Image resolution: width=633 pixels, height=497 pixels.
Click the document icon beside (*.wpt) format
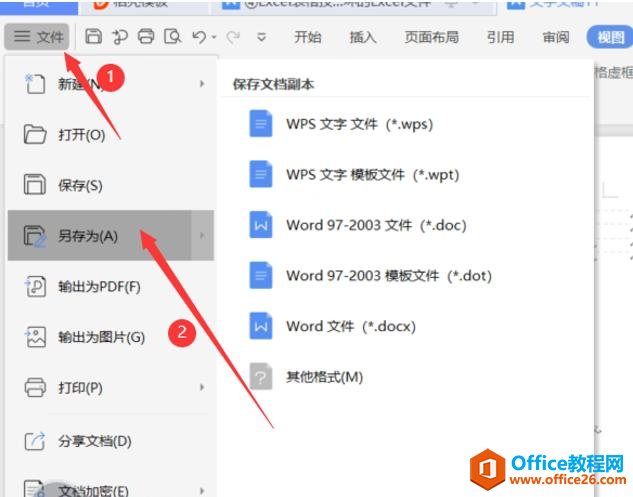point(260,174)
